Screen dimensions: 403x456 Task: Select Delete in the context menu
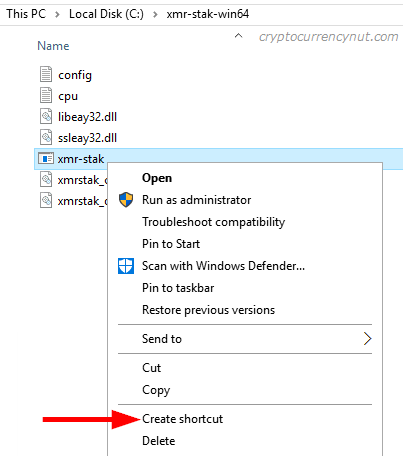159,441
